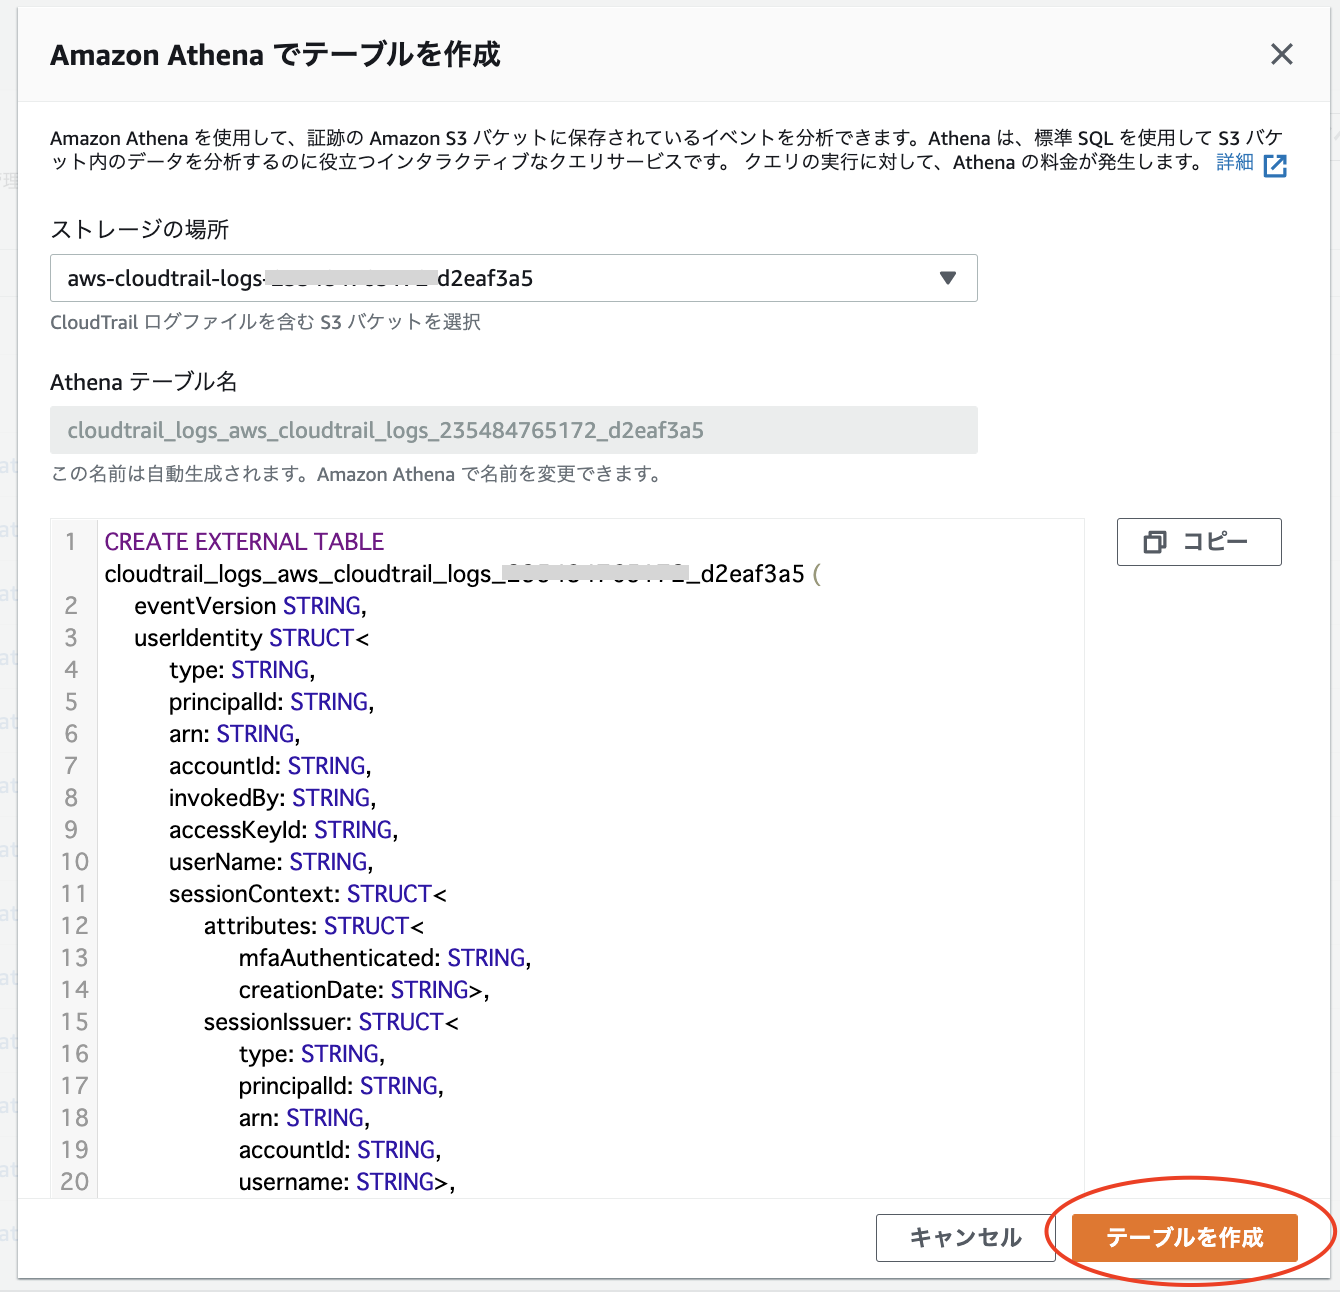1340x1292 pixels.
Task: Copy the CREATE EXTERNAL TABLE statement
Action: point(1198,542)
